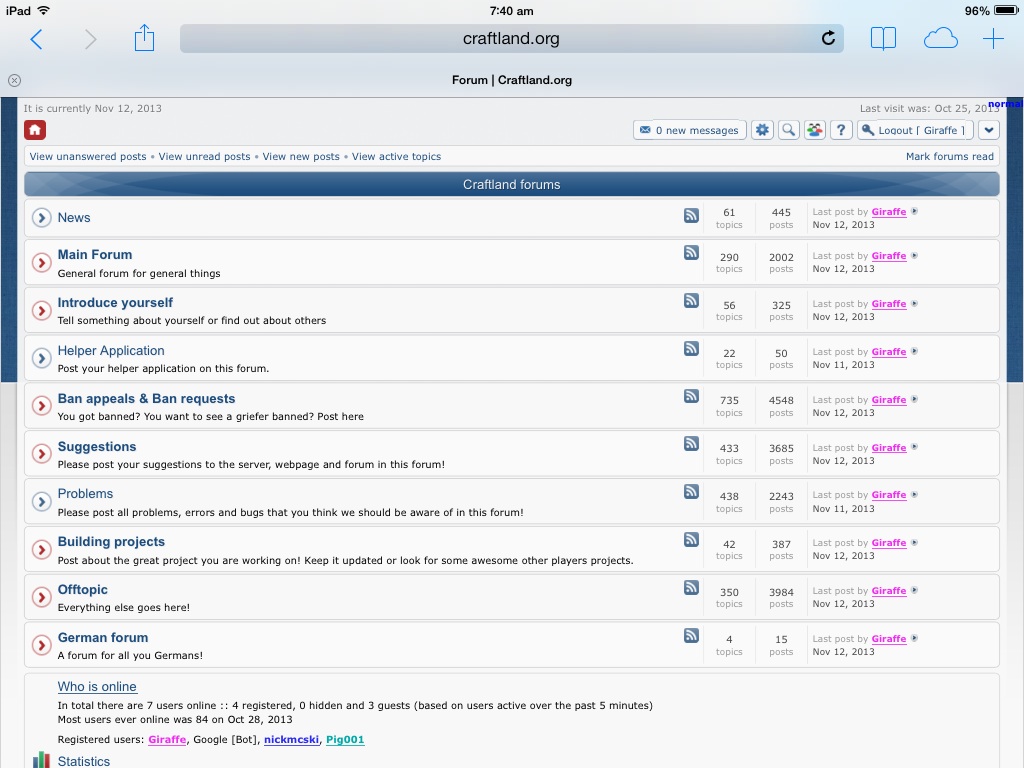
Task: Click the red unread icon beside Suggestions
Action: tap(41, 454)
